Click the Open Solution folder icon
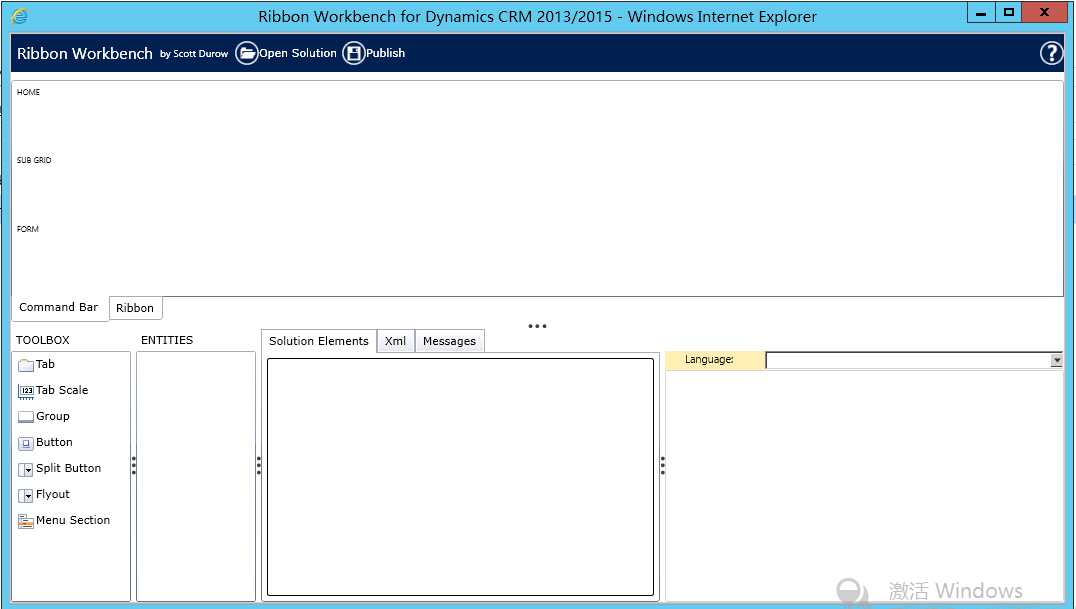1076x609 pixels. [x=247, y=53]
